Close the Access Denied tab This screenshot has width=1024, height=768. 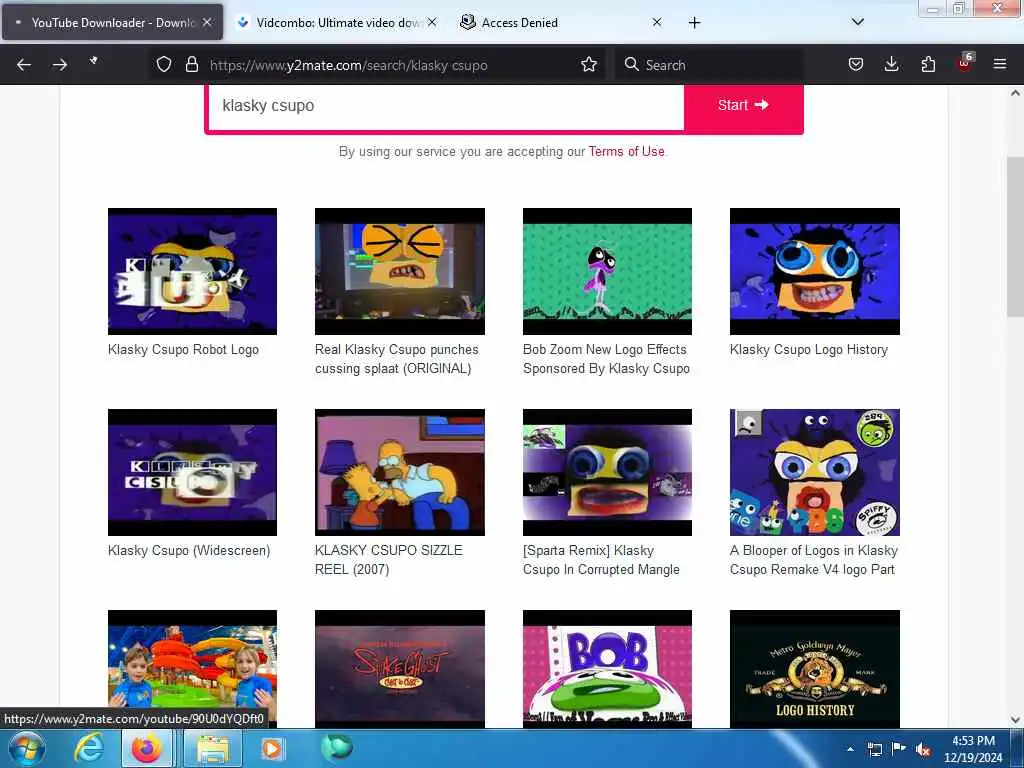pos(657,22)
